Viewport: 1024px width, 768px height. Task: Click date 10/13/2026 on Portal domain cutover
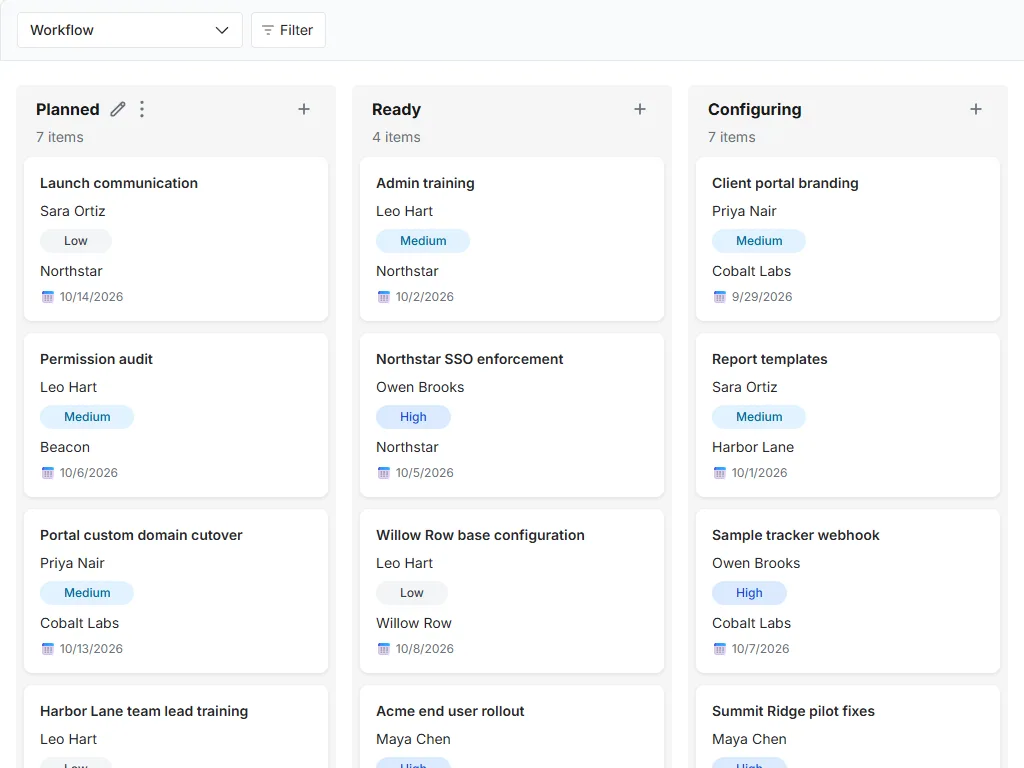coord(91,649)
